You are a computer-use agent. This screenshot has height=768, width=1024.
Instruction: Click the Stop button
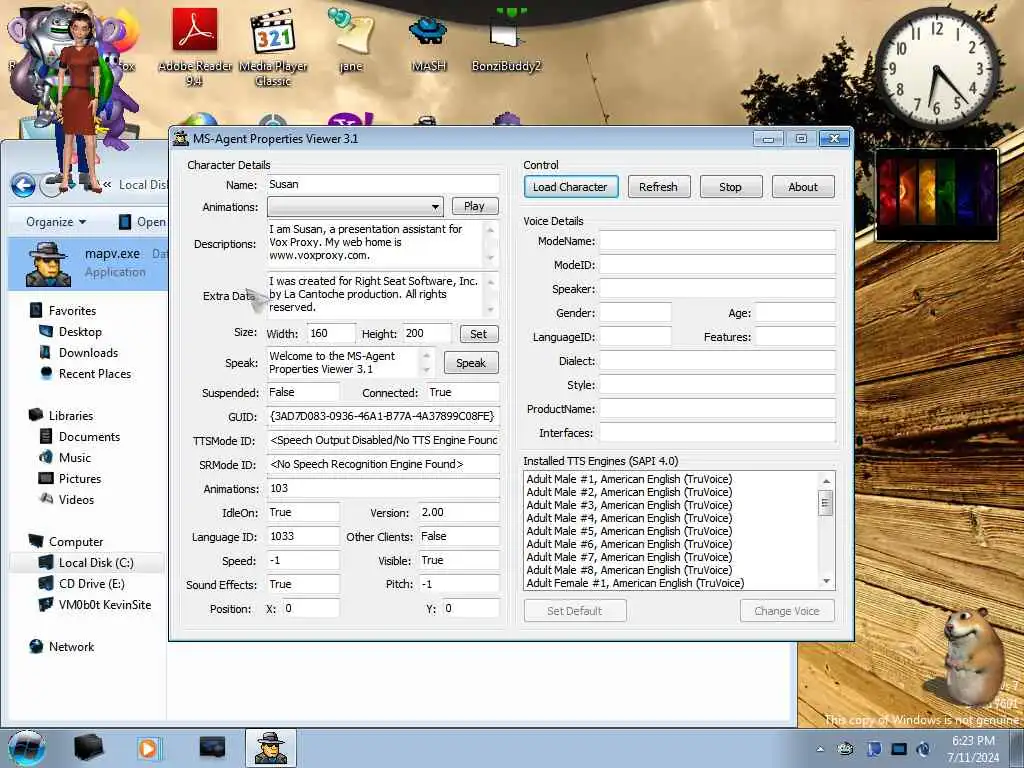click(730, 187)
